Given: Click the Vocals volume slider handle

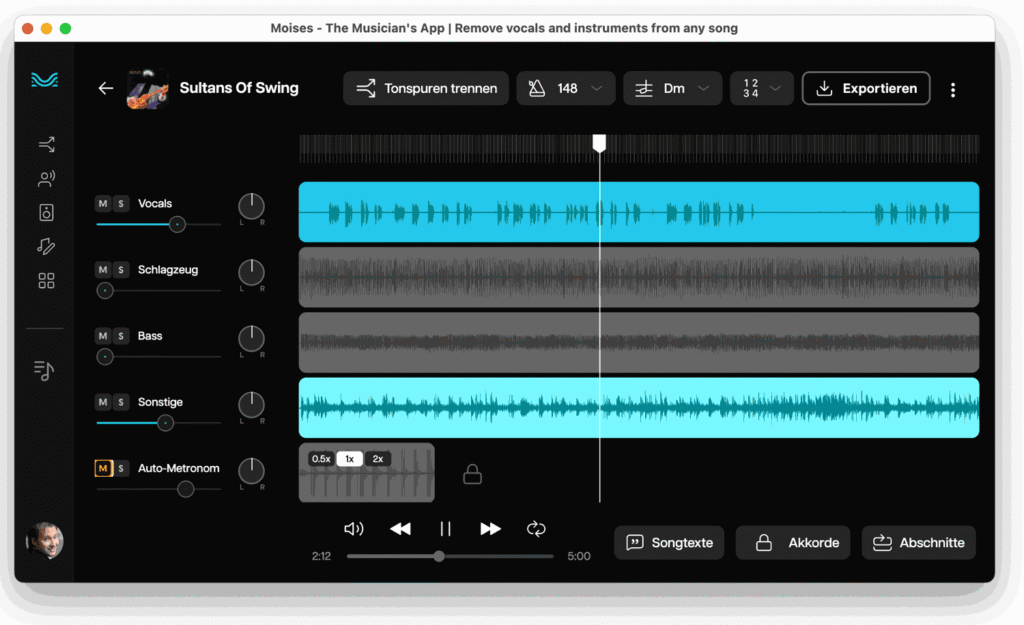Looking at the screenshot, I should [x=177, y=225].
